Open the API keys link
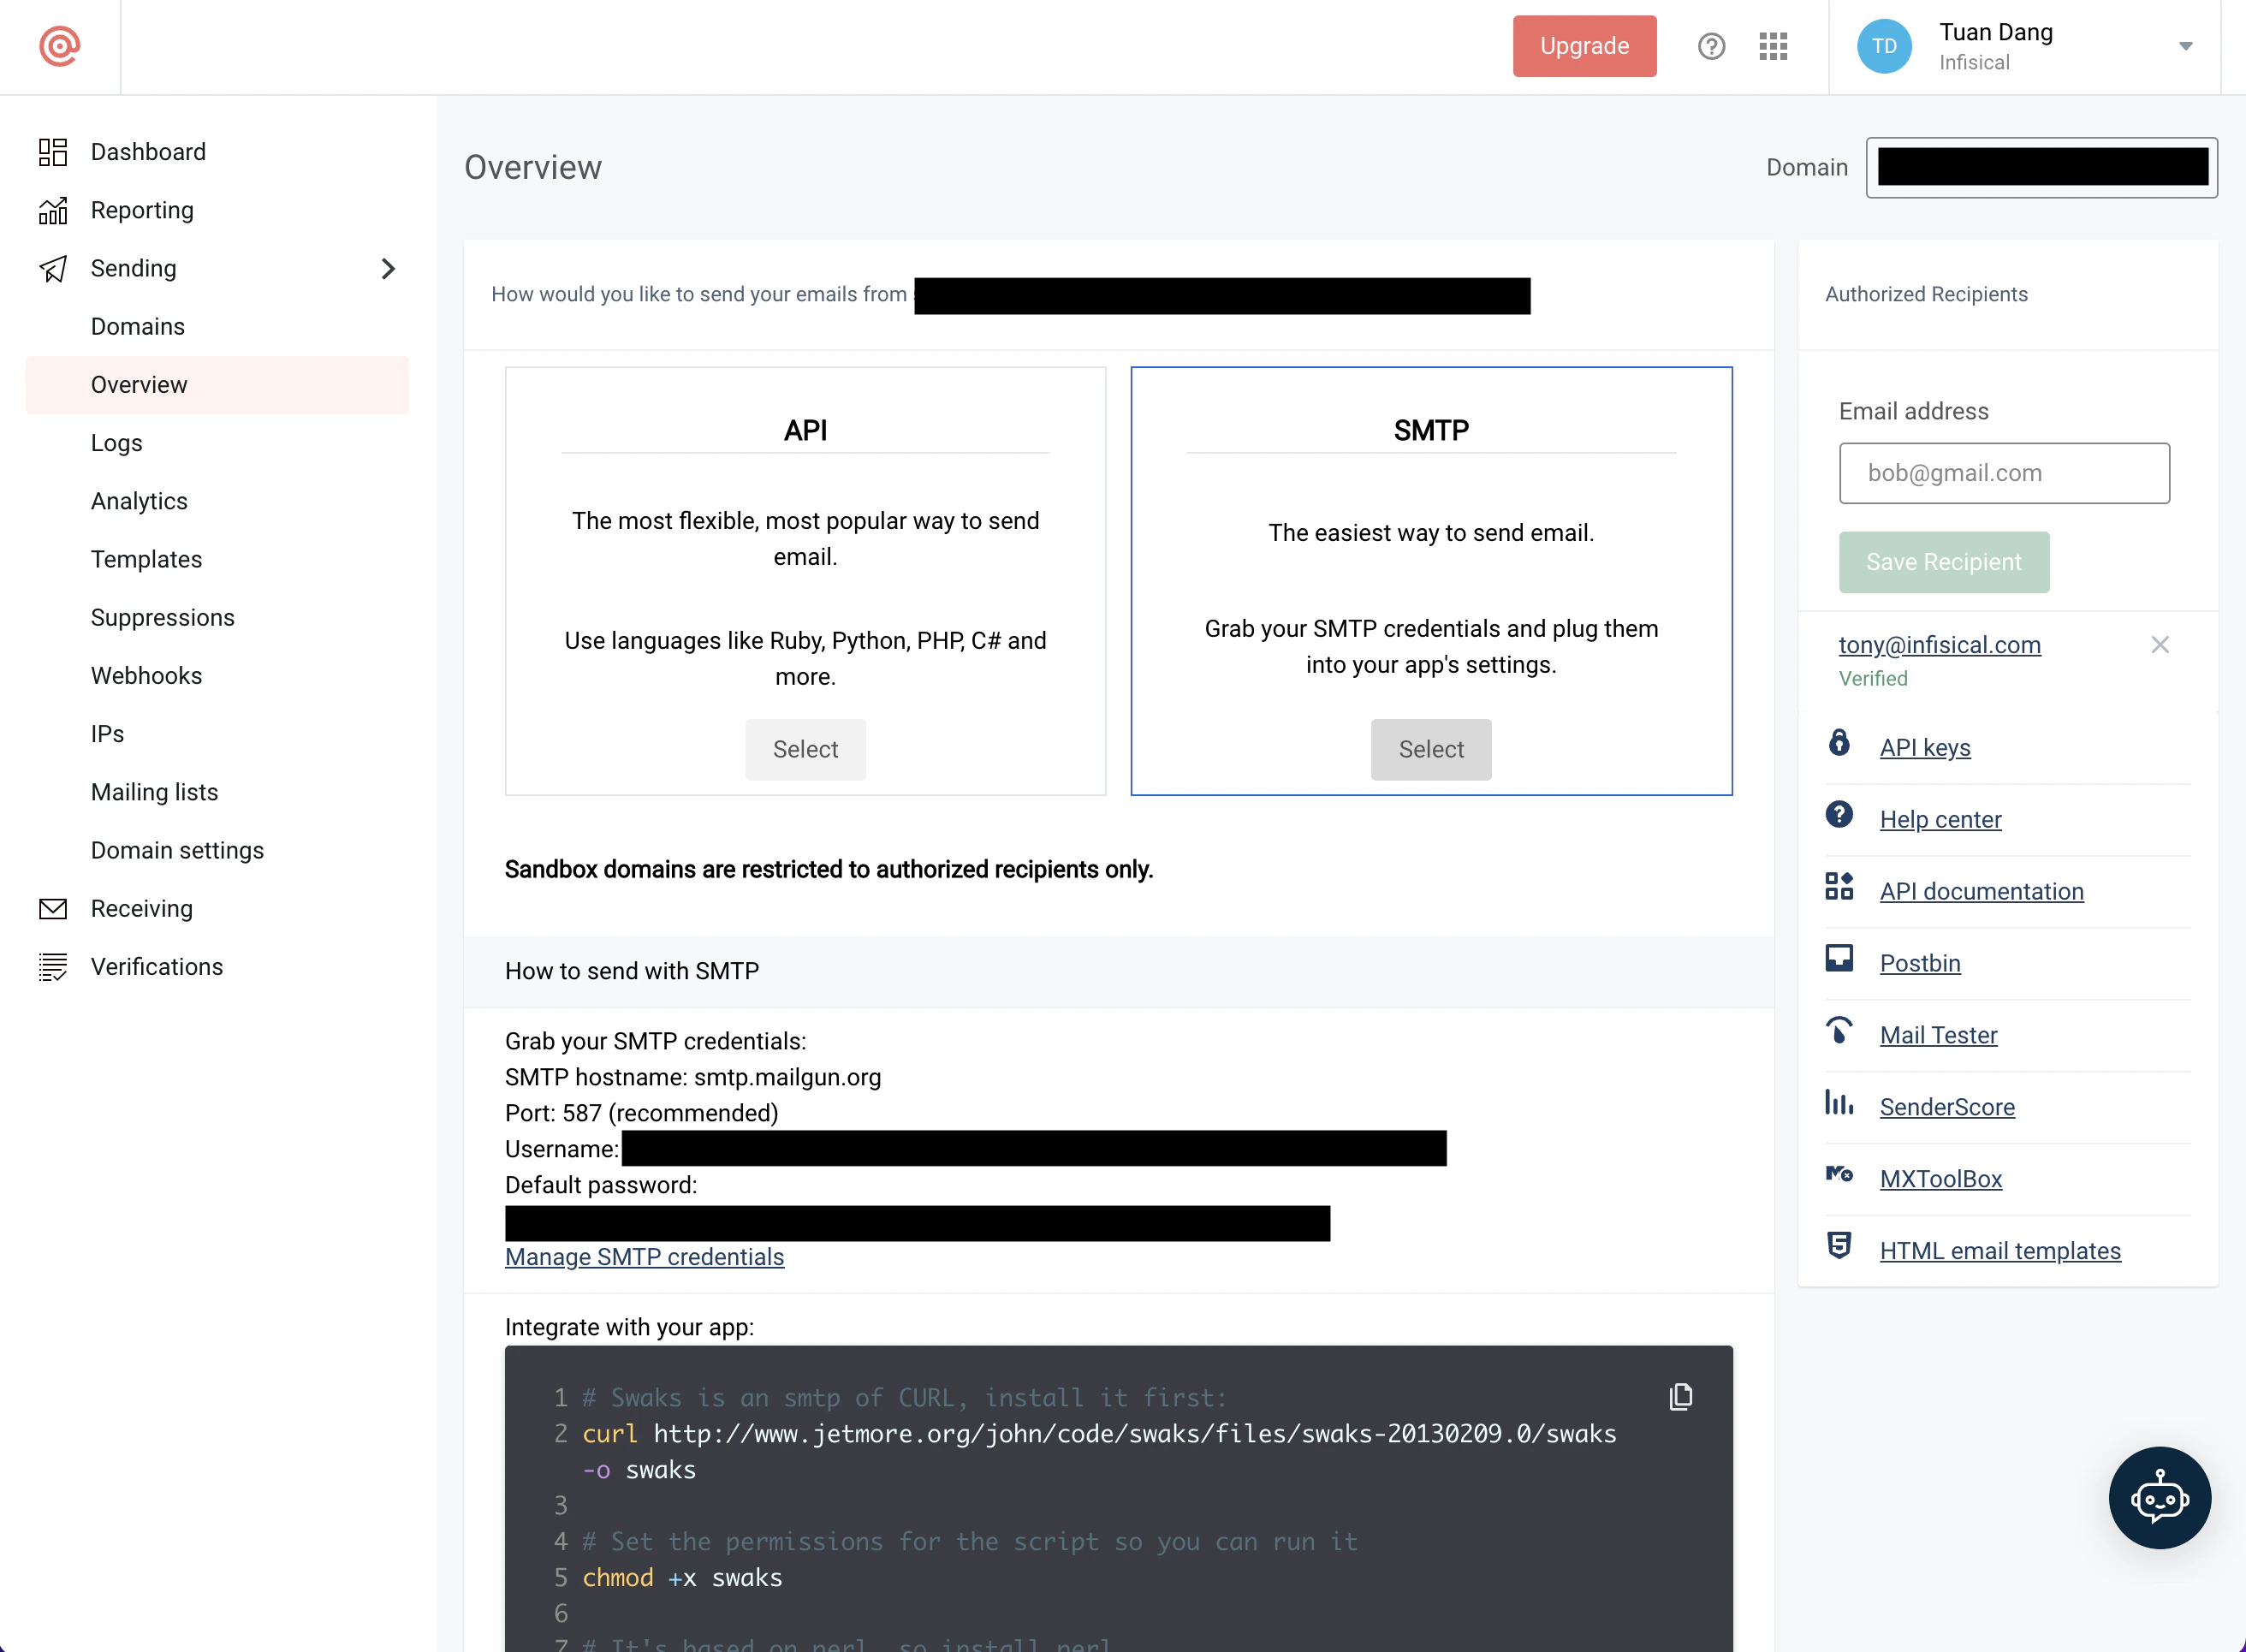The height and width of the screenshot is (1652, 2246). click(1924, 747)
